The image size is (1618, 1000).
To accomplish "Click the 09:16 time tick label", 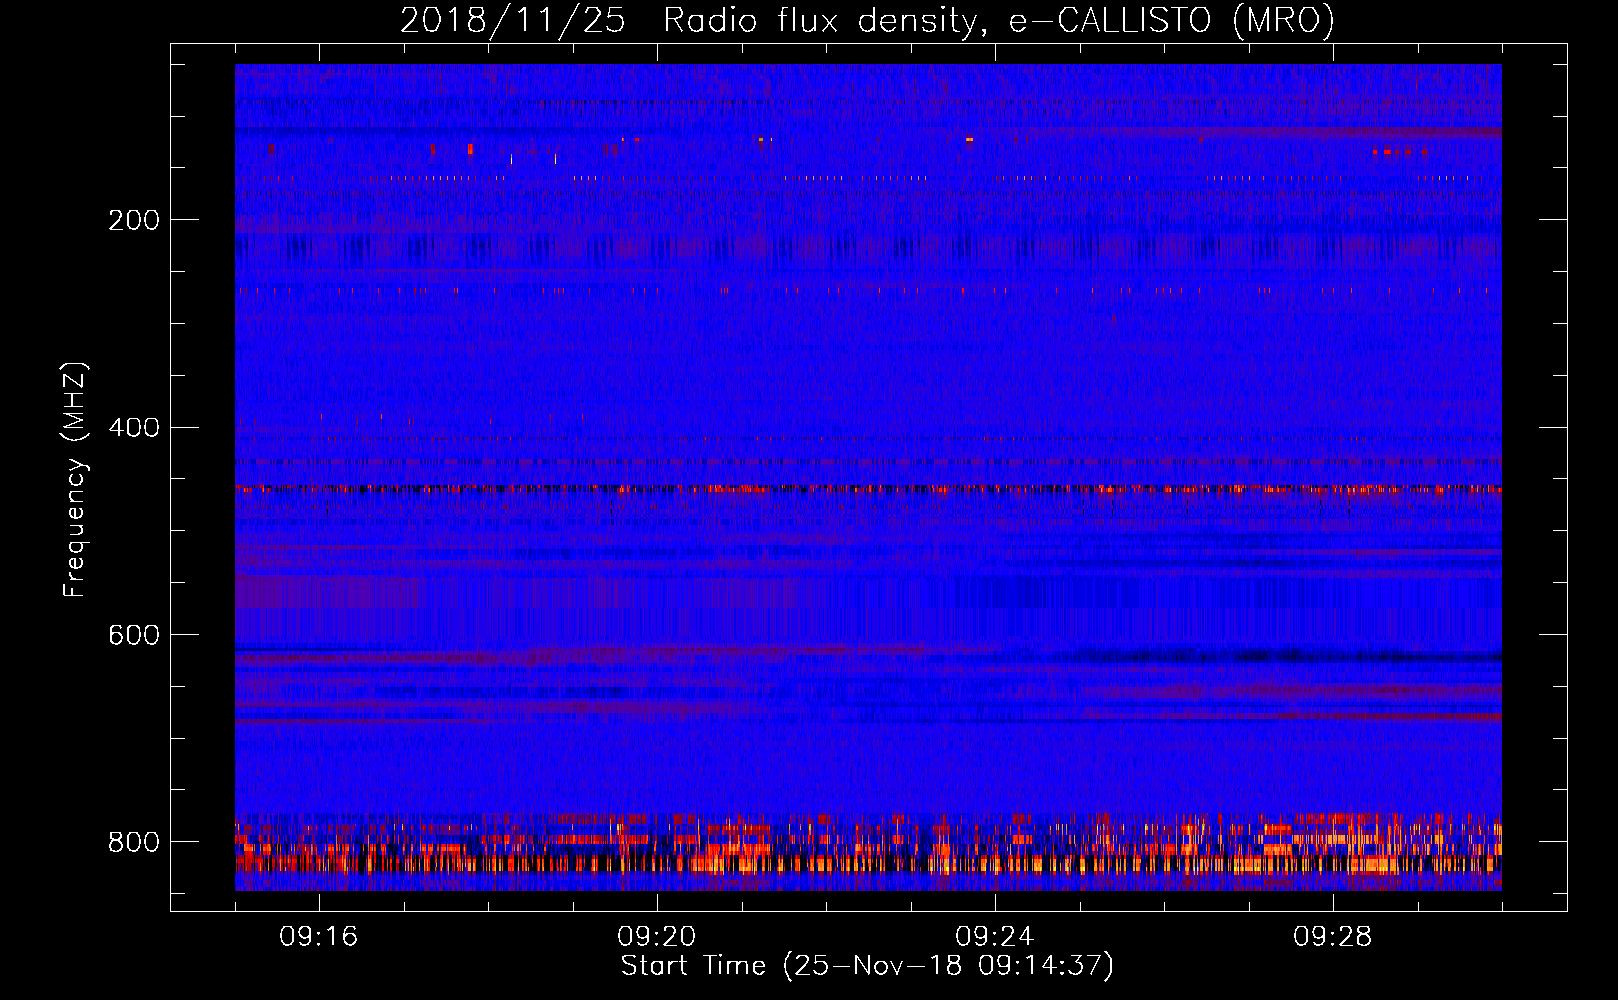I will [x=319, y=937].
